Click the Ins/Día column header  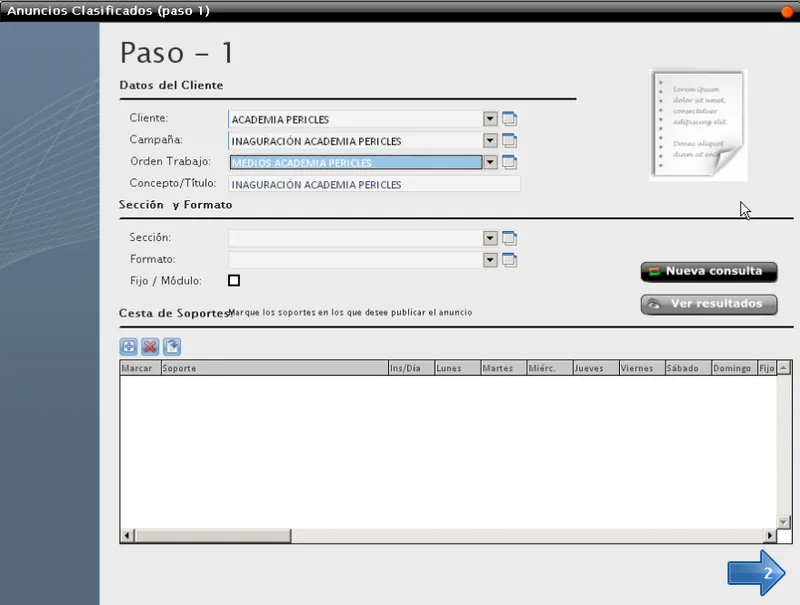click(x=411, y=368)
